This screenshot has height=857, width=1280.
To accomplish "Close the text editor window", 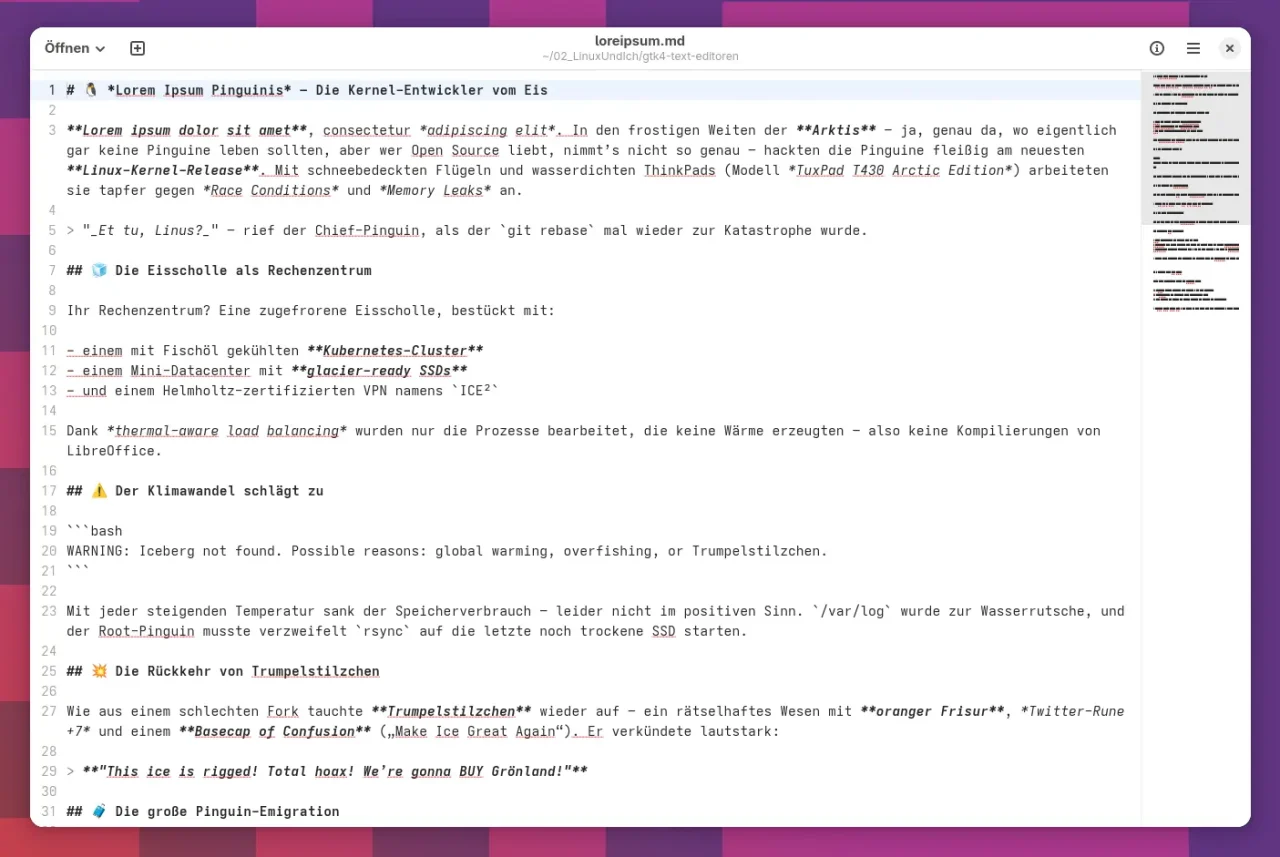I will [x=1230, y=48].
